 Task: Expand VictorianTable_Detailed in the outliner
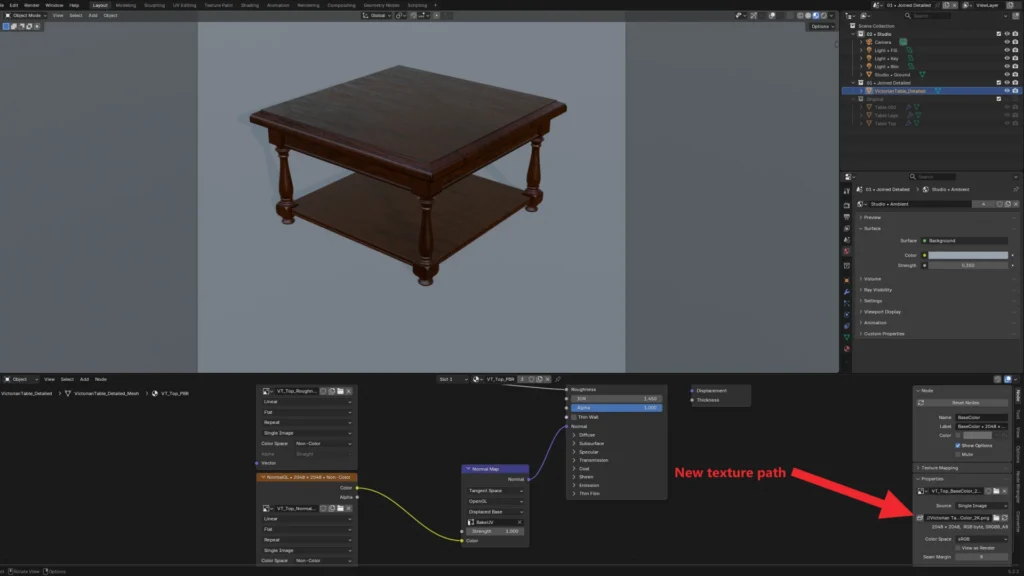[x=861, y=91]
